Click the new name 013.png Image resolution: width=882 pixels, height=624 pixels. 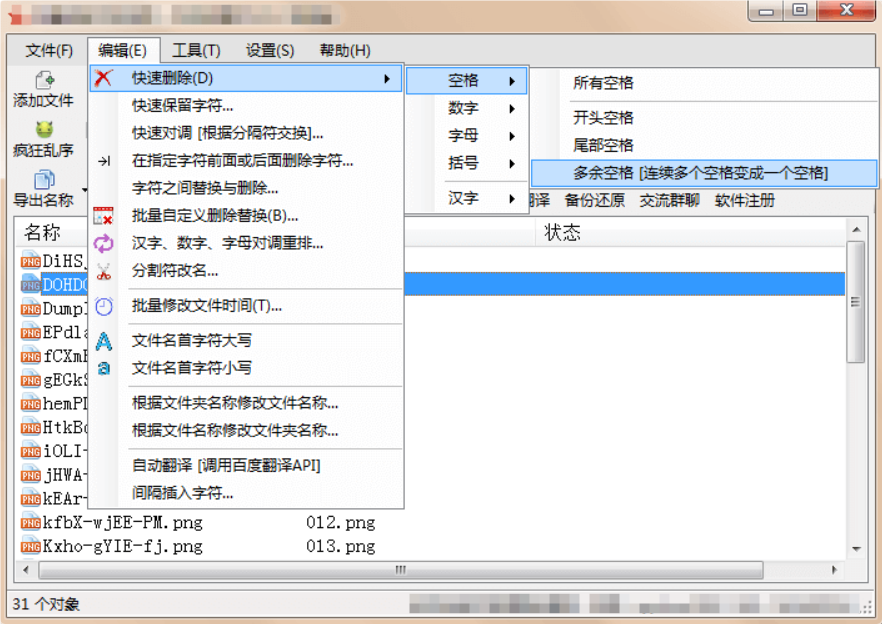pos(340,546)
